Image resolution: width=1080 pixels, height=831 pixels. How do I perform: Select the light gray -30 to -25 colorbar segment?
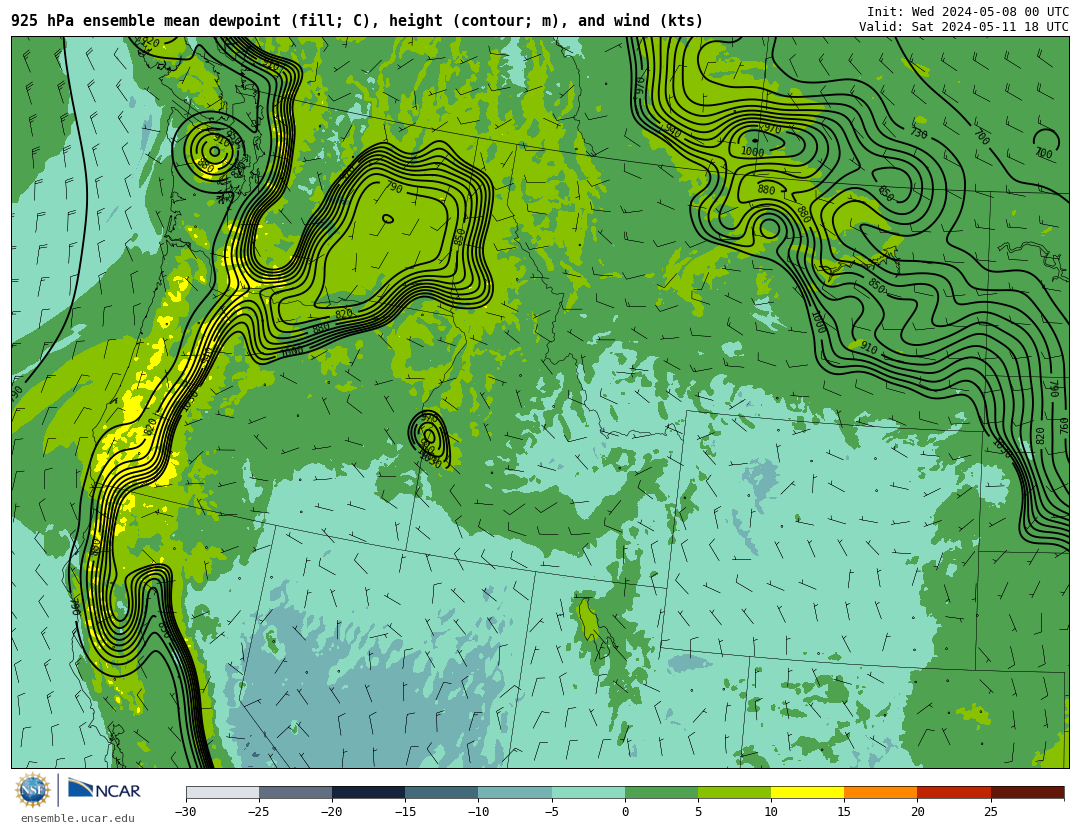click(222, 792)
